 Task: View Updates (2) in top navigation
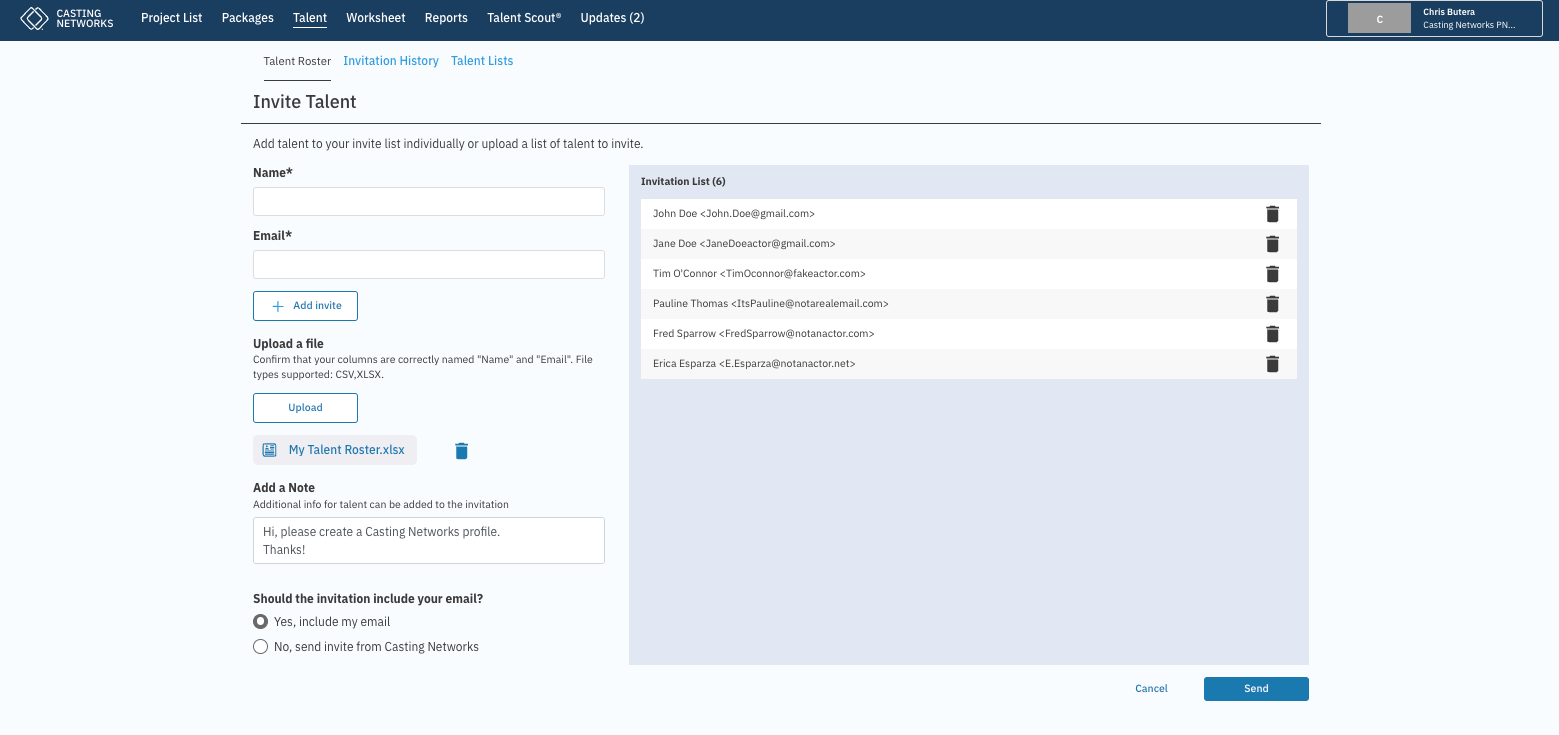click(612, 18)
